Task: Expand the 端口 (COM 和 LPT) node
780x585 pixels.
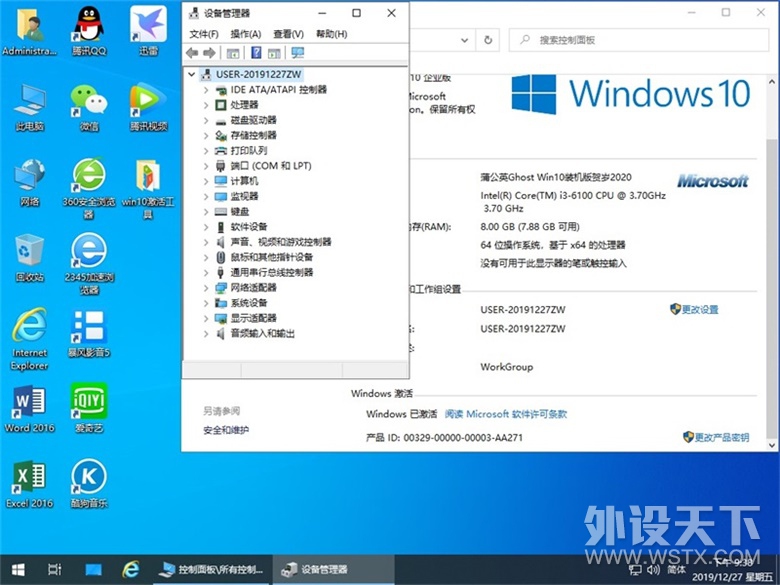Action: [x=206, y=166]
